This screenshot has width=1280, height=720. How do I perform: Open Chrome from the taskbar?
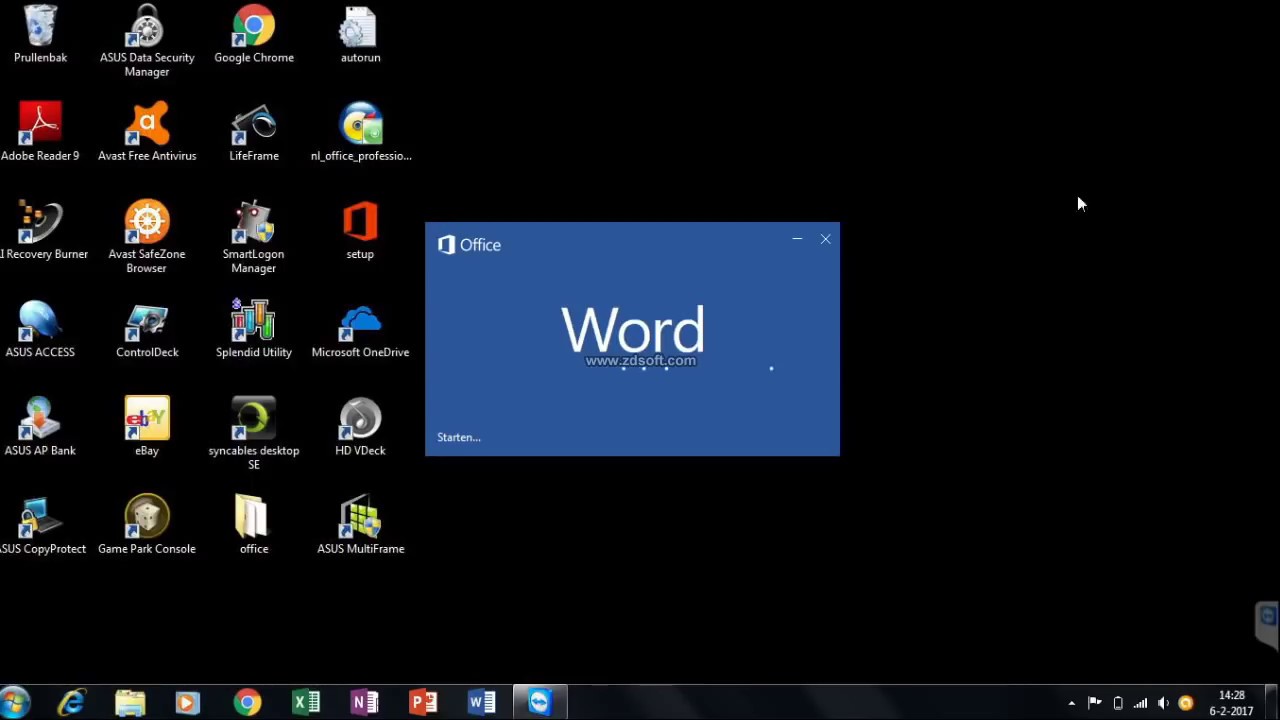[x=247, y=703]
